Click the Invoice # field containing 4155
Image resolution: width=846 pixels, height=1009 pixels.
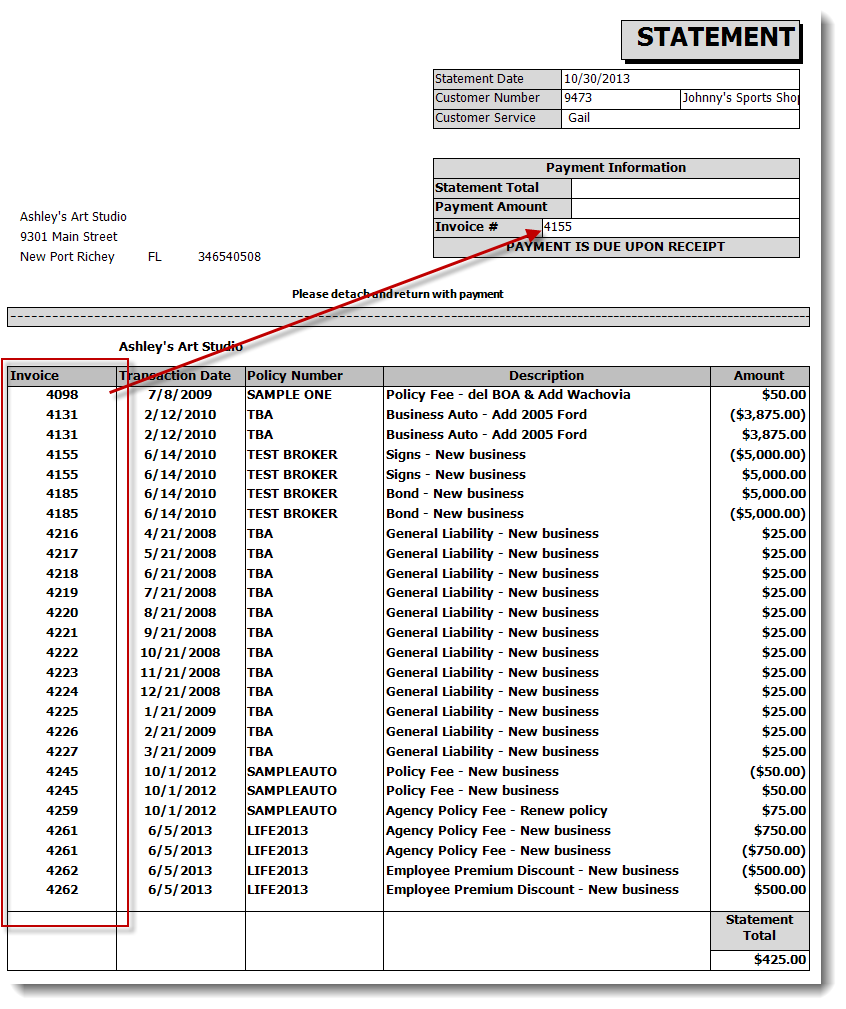[x=671, y=227]
